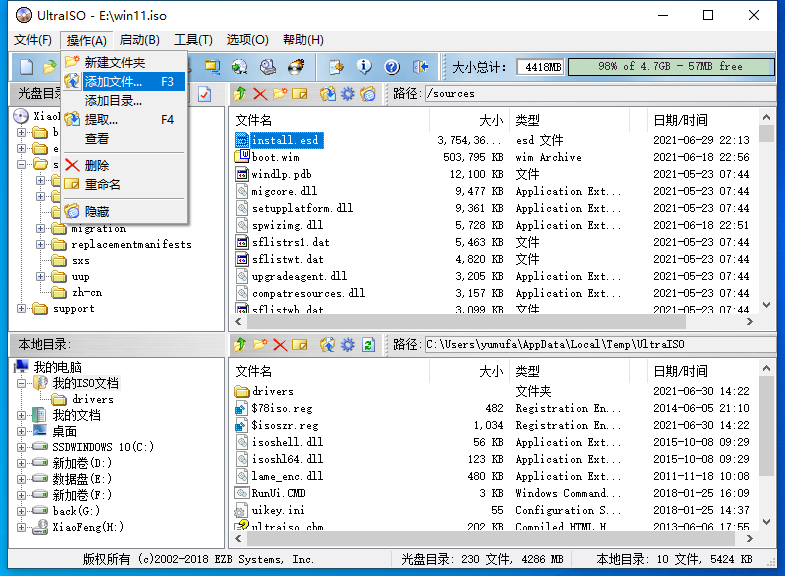The height and width of the screenshot is (576, 785).
Task: Click the local directory path field
Action: click(600, 344)
